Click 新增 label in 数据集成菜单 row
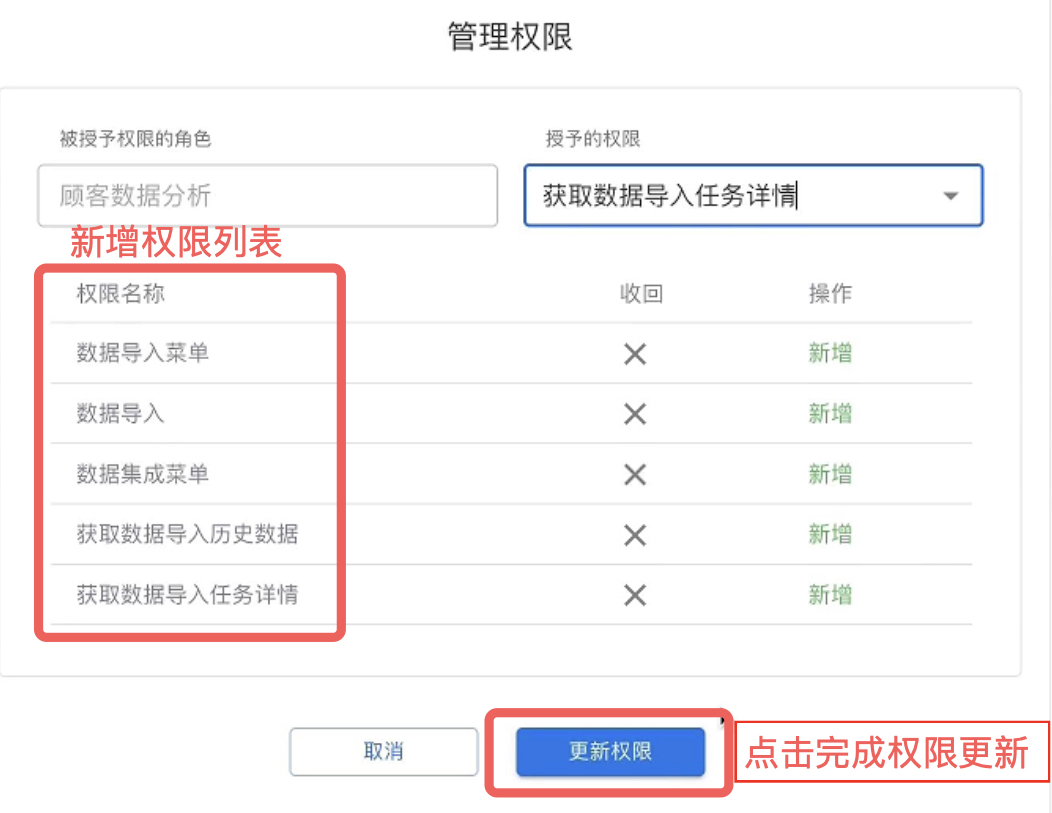Screen dimensions: 1052x813 [830, 474]
